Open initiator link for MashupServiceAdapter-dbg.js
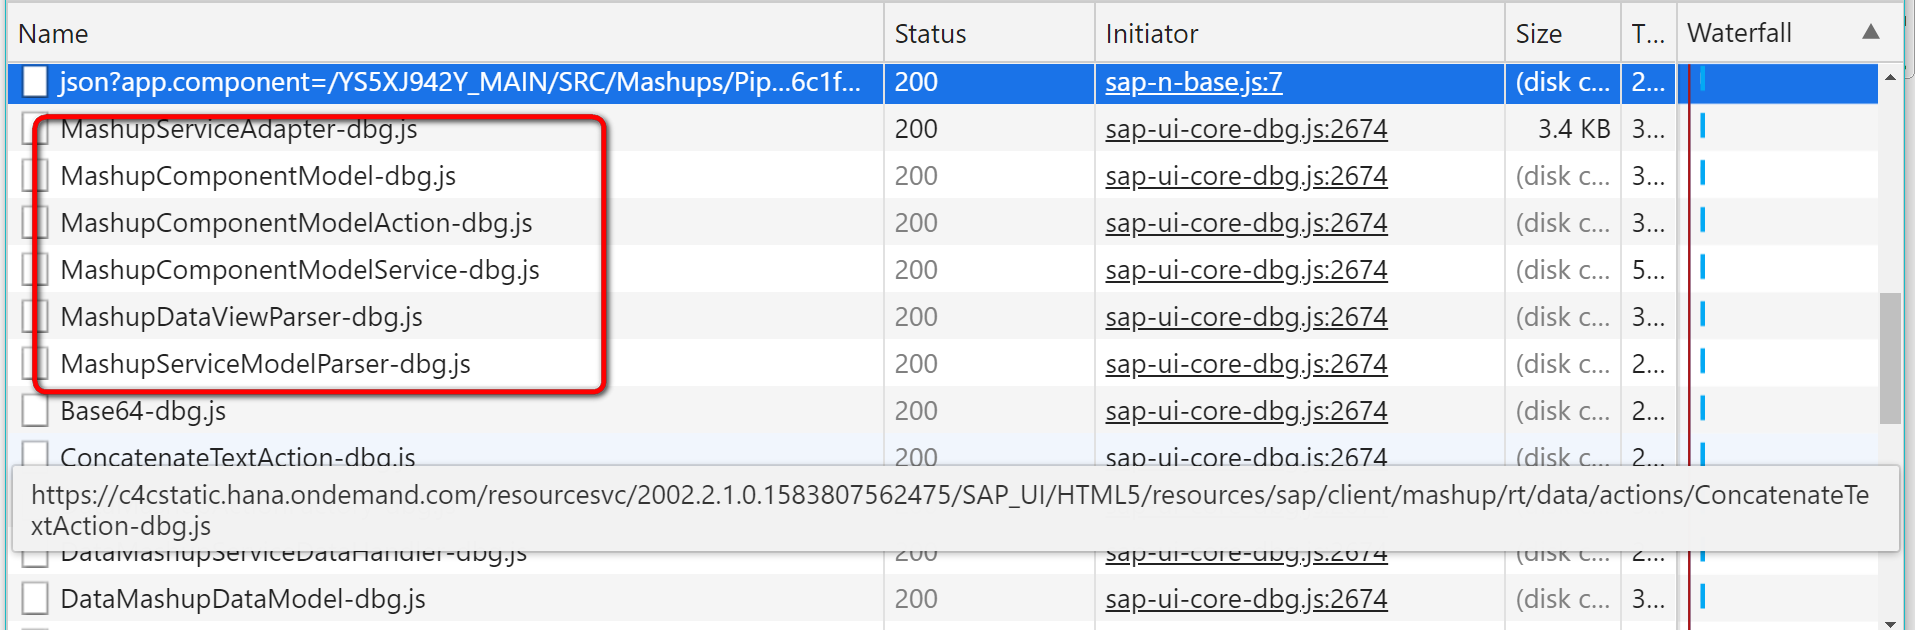Image resolution: width=1915 pixels, height=630 pixels. coord(1246,129)
